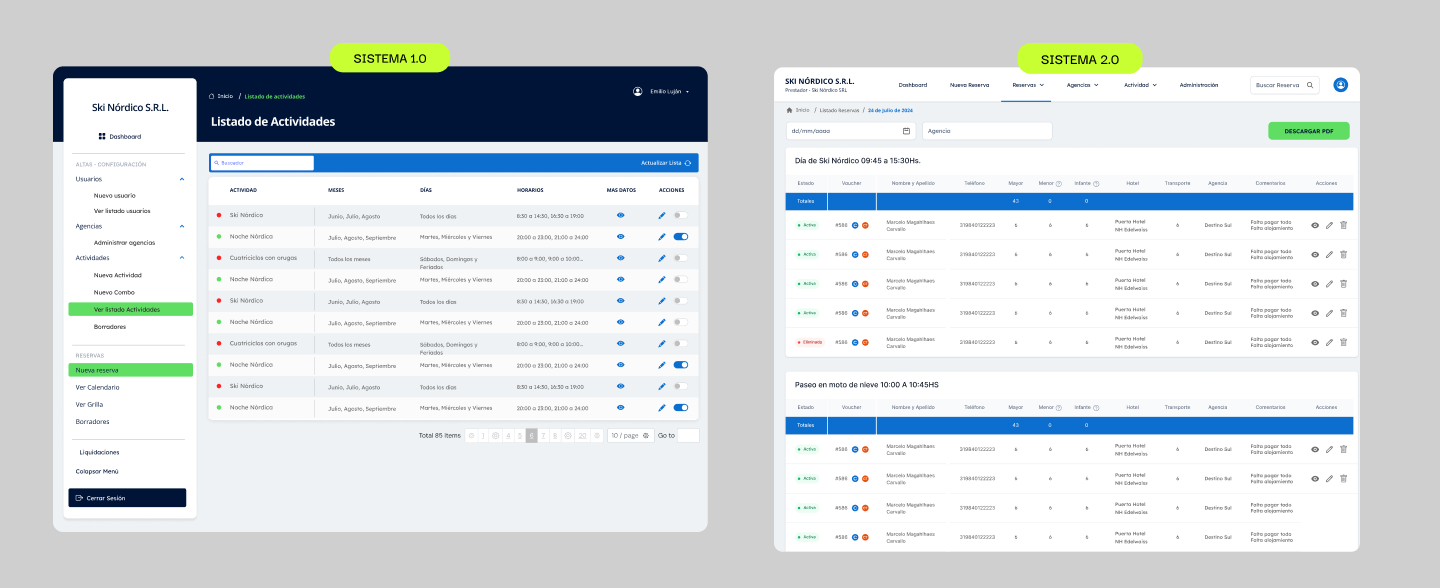Select Ver listado Actividades in the sidebar
The width and height of the screenshot is (1440, 588).
coord(130,310)
